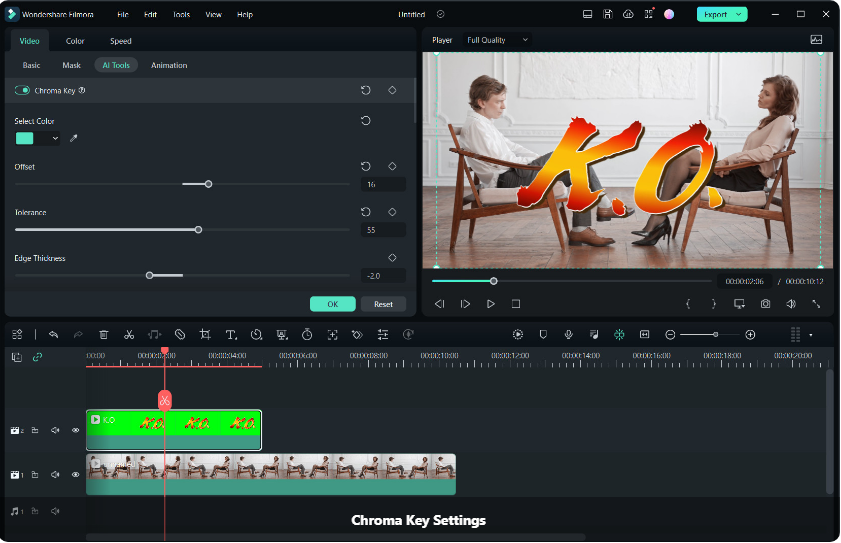The height and width of the screenshot is (543, 841).
Task: Open the Full Quality dropdown
Action: (497, 40)
